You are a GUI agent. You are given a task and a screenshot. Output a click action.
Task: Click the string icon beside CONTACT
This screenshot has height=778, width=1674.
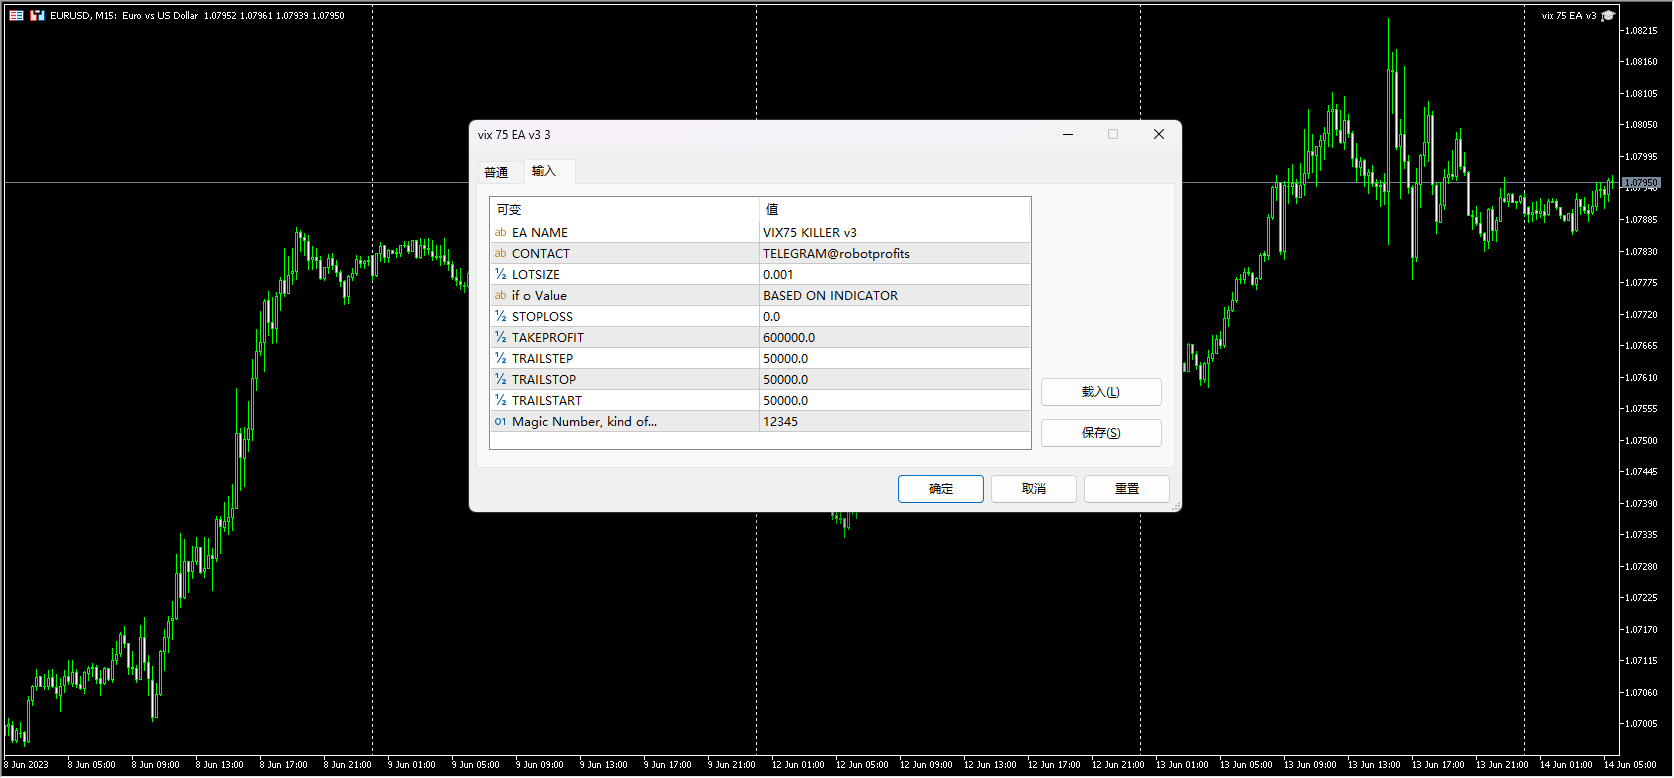pyautogui.click(x=500, y=254)
